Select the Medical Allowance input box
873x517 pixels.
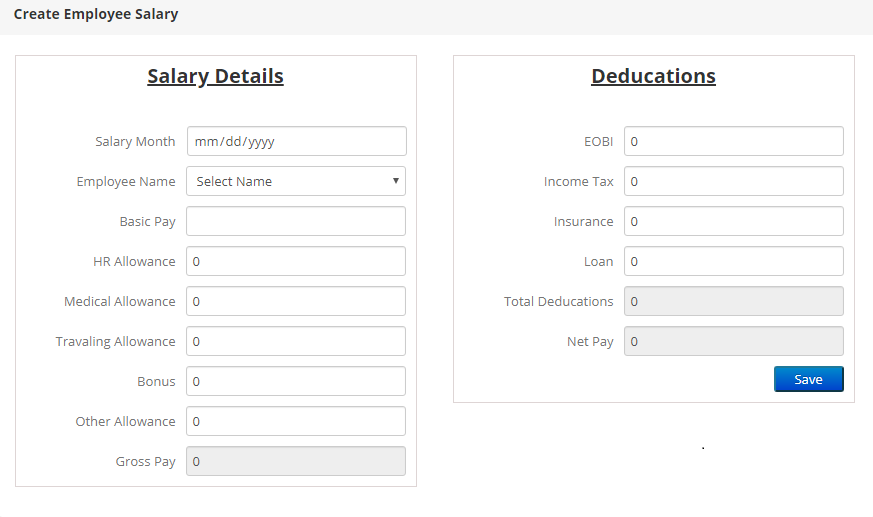(x=296, y=301)
